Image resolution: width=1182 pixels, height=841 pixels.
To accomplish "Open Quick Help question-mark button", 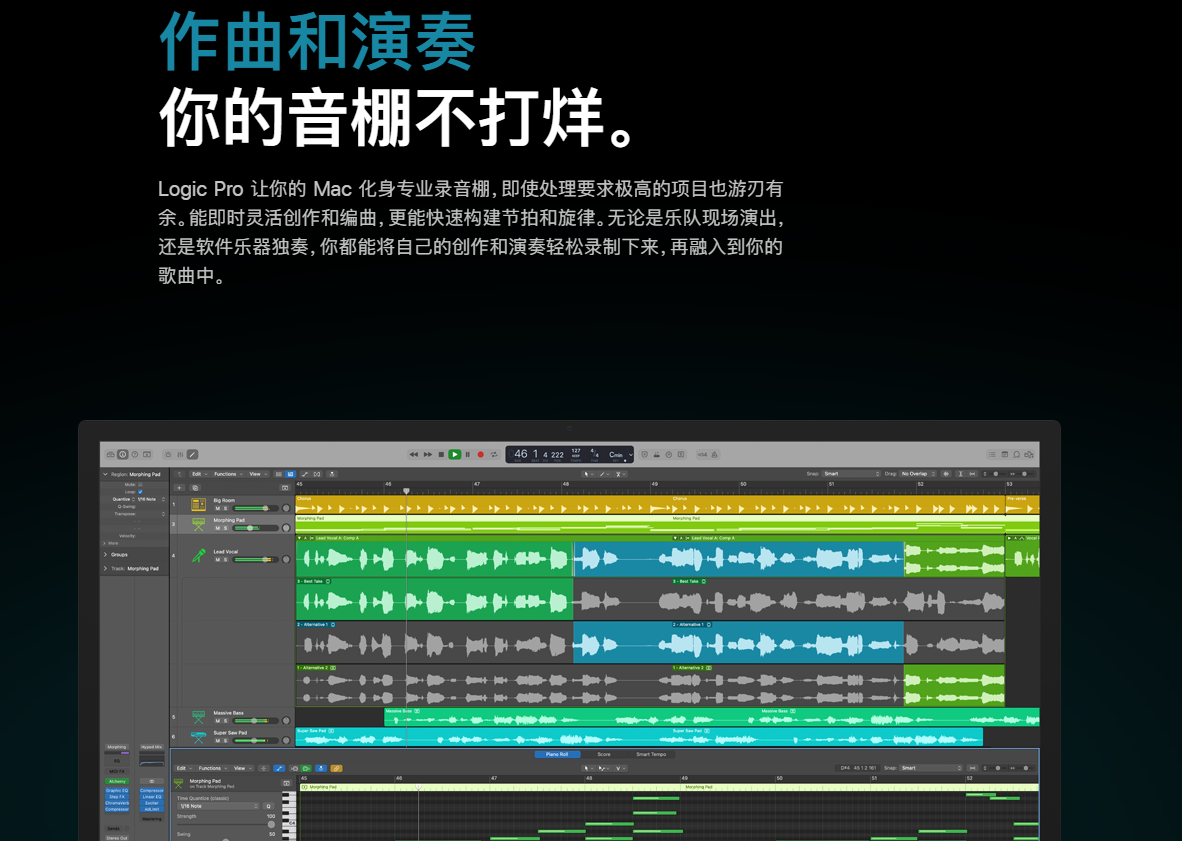I will coord(135,454).
